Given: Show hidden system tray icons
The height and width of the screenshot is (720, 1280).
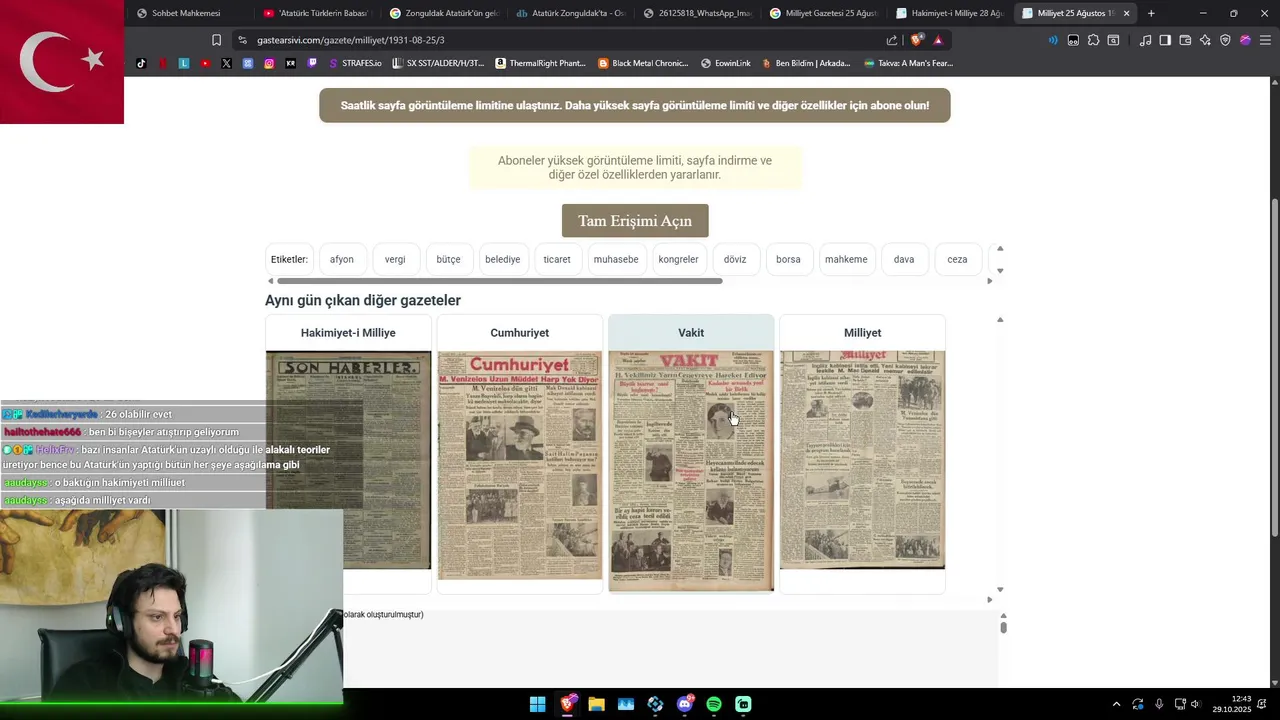Looking at the screenshot, I should pos(1116,704).
